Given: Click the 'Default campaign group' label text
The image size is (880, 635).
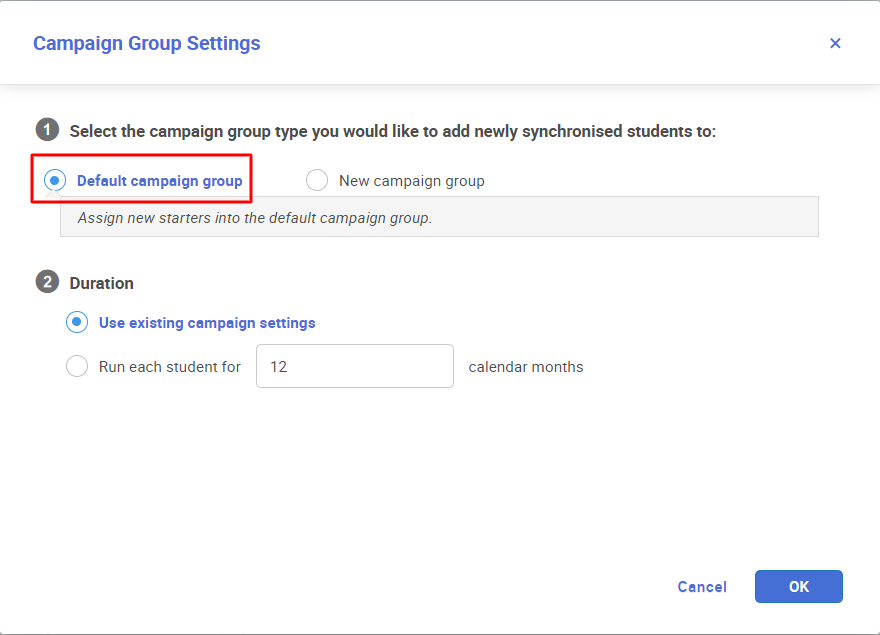Looking at the screenshot, I should tap(159, 181).
